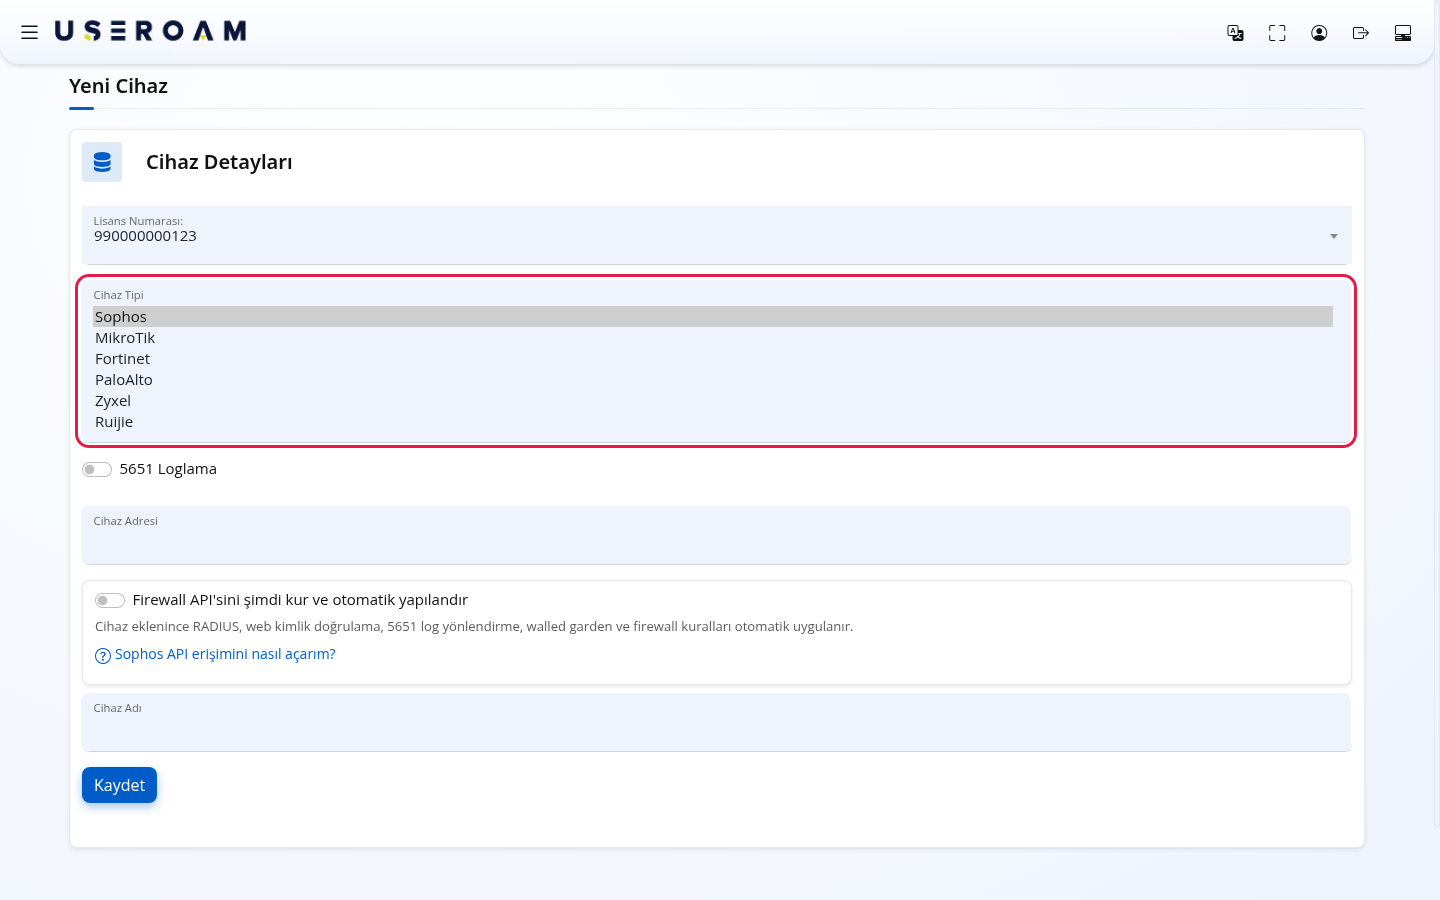Open the hamburger navigation menu

[x=29, y=32]
